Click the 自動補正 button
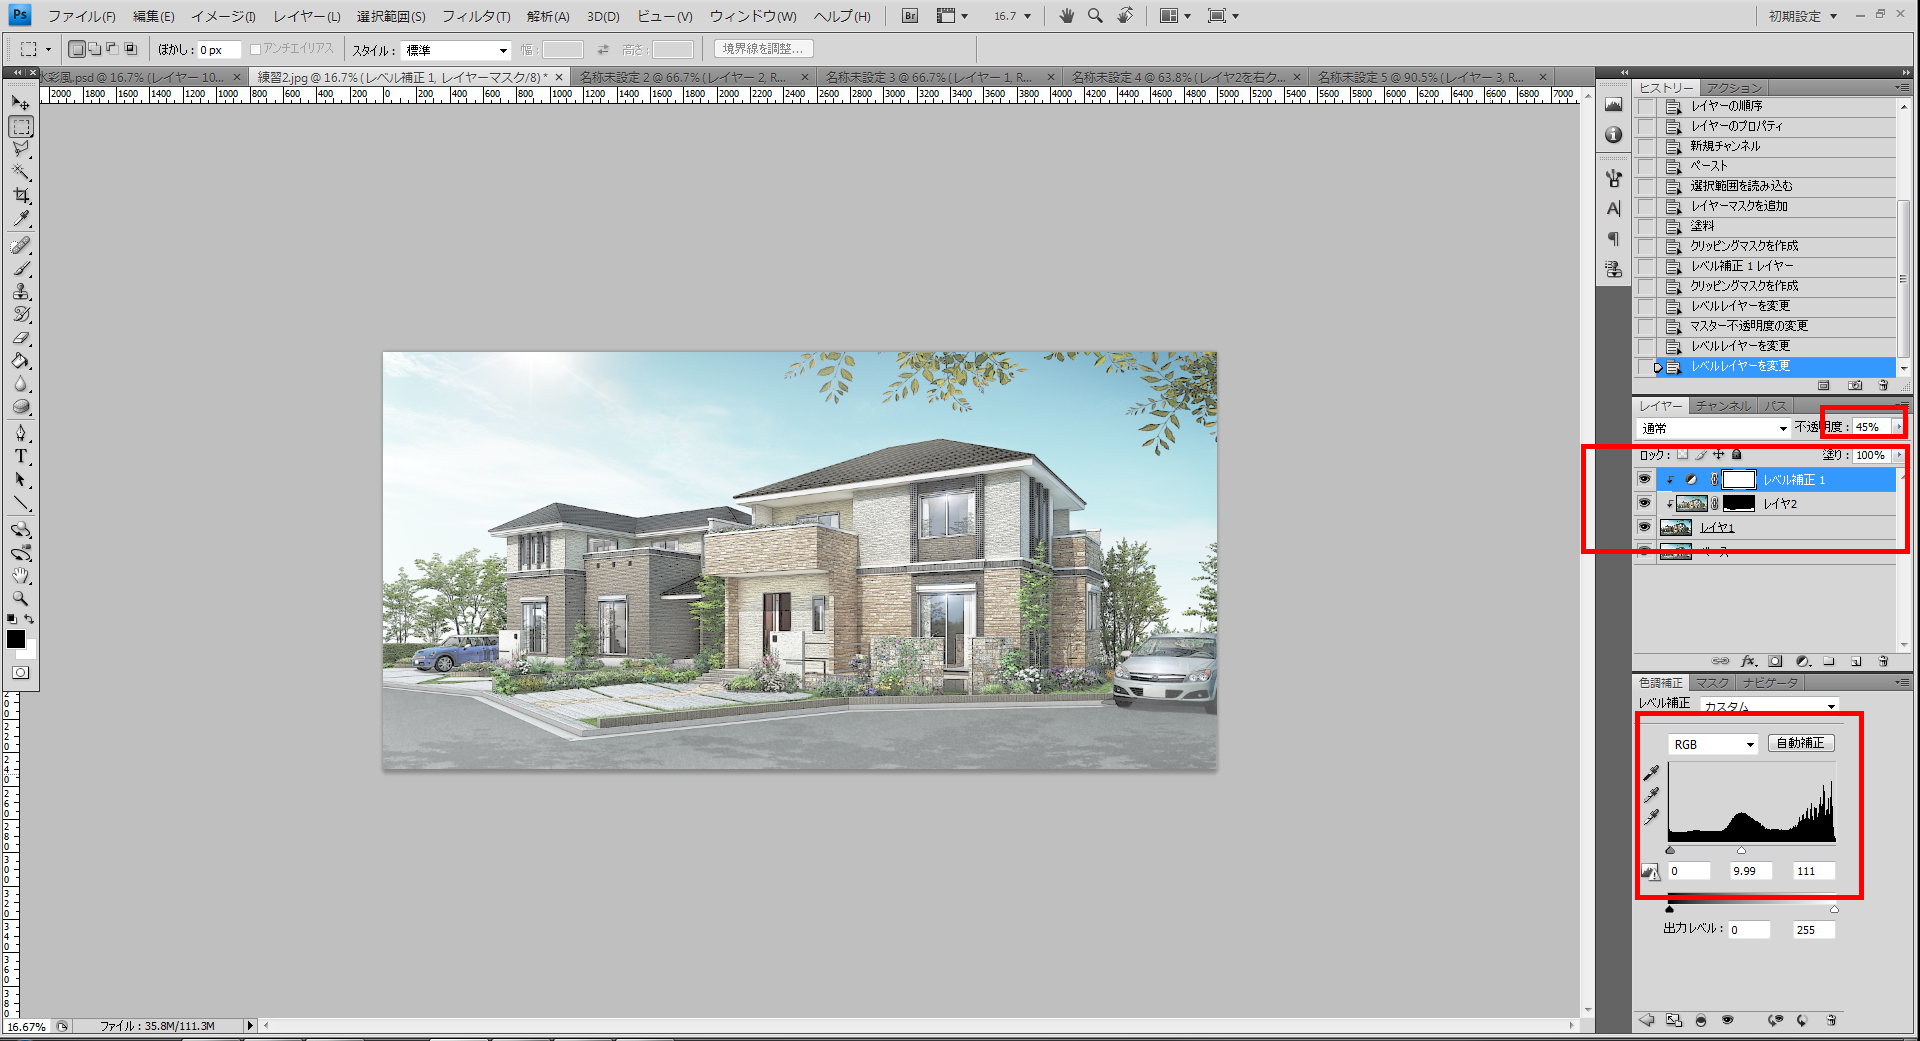1920x1041 pixels. pyautogui.click(x=1801, y=743)
